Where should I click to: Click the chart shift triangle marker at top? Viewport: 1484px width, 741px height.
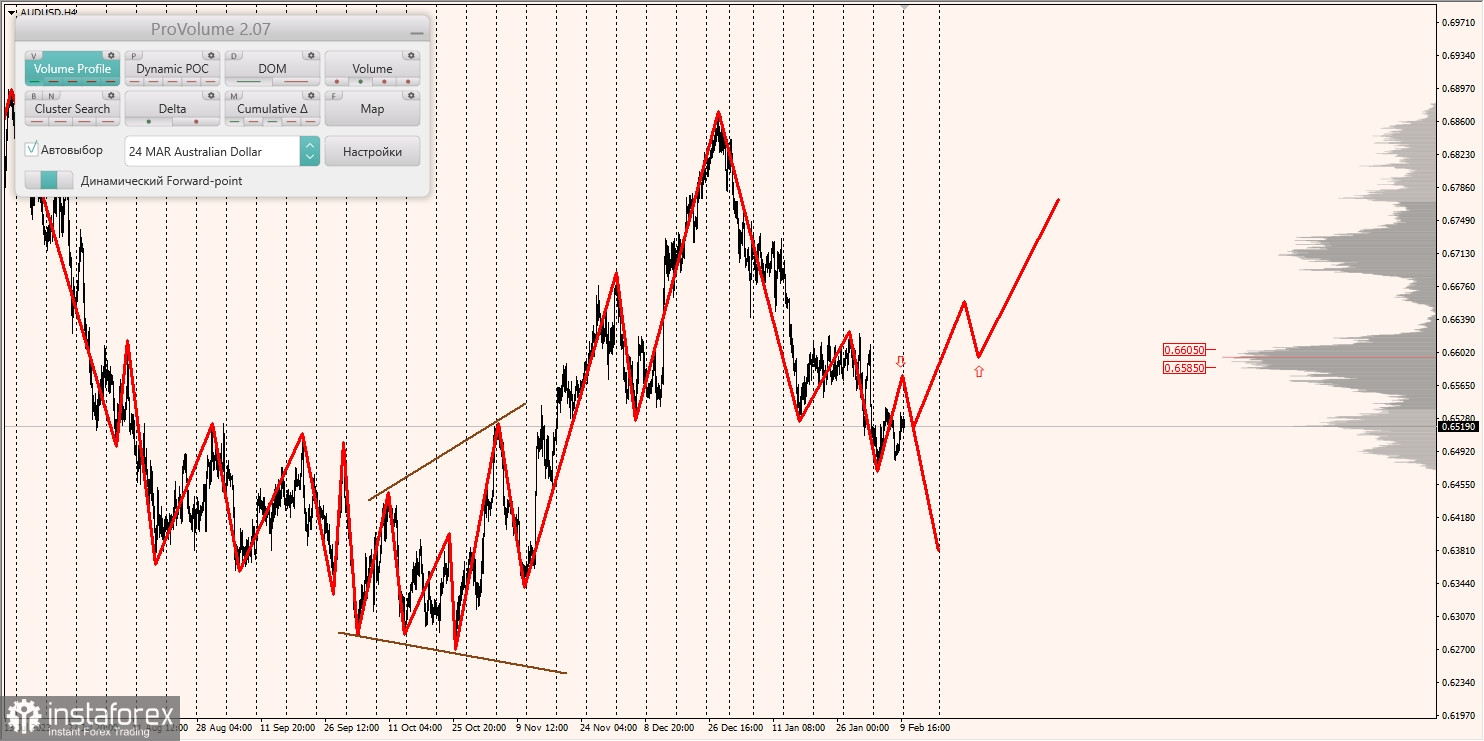pyautogui.click(x=905, y=5)
